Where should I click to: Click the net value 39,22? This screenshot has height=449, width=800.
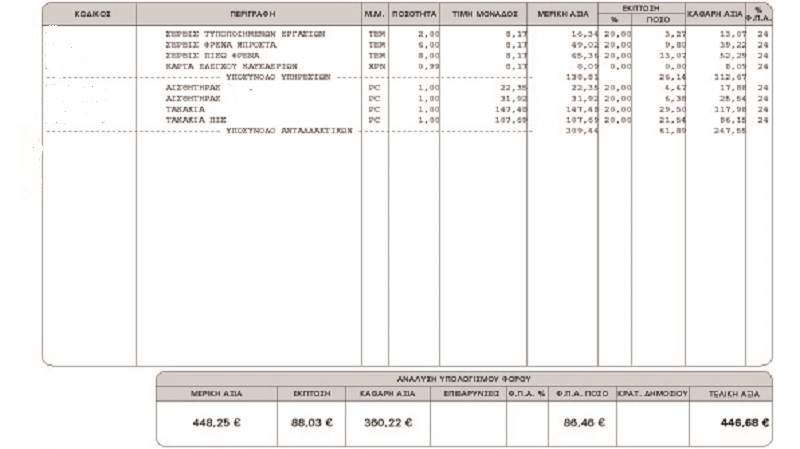[x=733, y=45]
